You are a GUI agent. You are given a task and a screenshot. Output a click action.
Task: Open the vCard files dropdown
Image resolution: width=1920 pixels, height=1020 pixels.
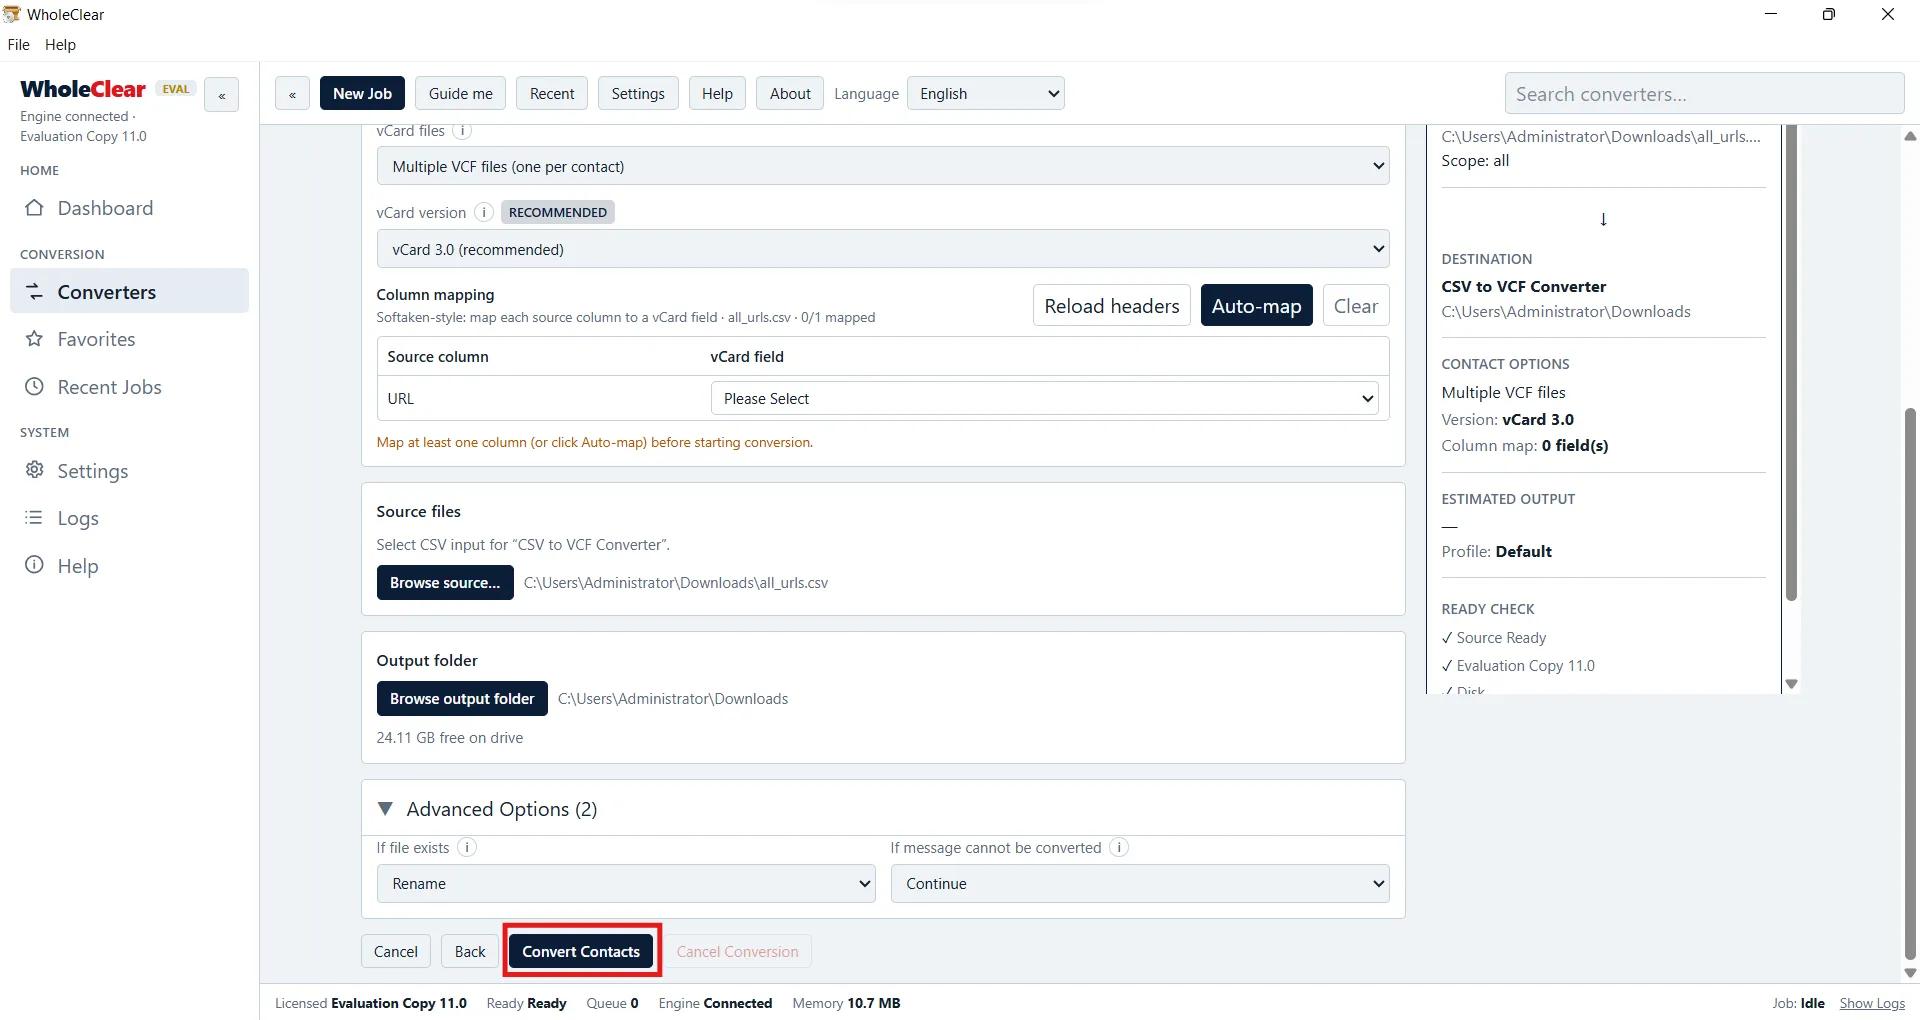[883, 166]
